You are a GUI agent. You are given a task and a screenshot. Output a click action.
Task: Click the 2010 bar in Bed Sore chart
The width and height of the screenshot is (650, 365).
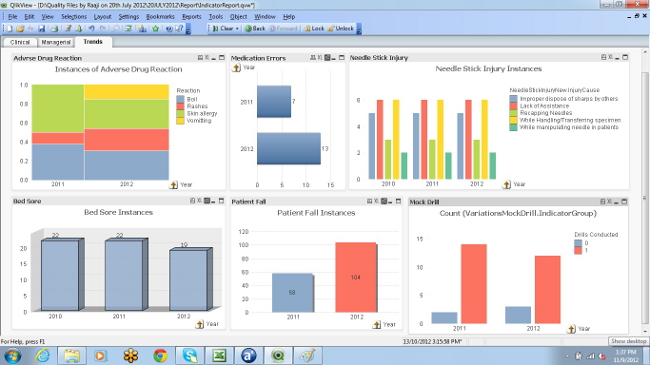(x=61, y=275)
